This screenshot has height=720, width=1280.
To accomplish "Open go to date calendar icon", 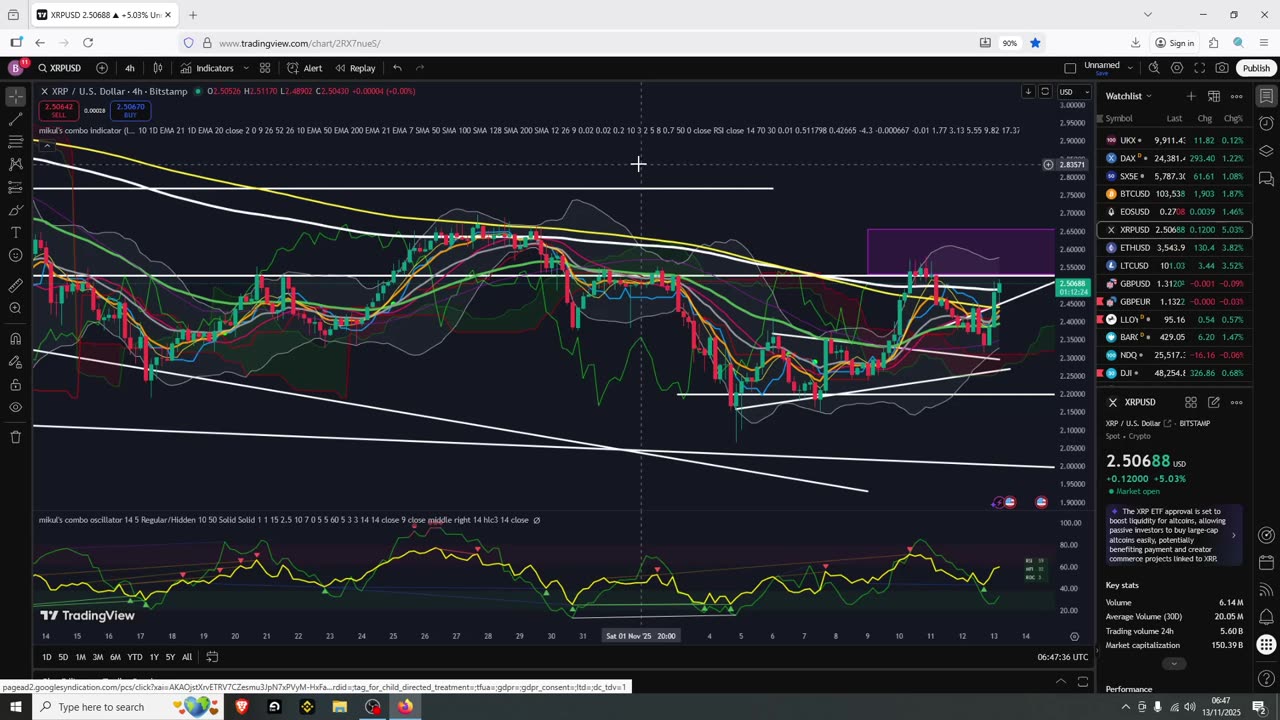I will 213,657.
